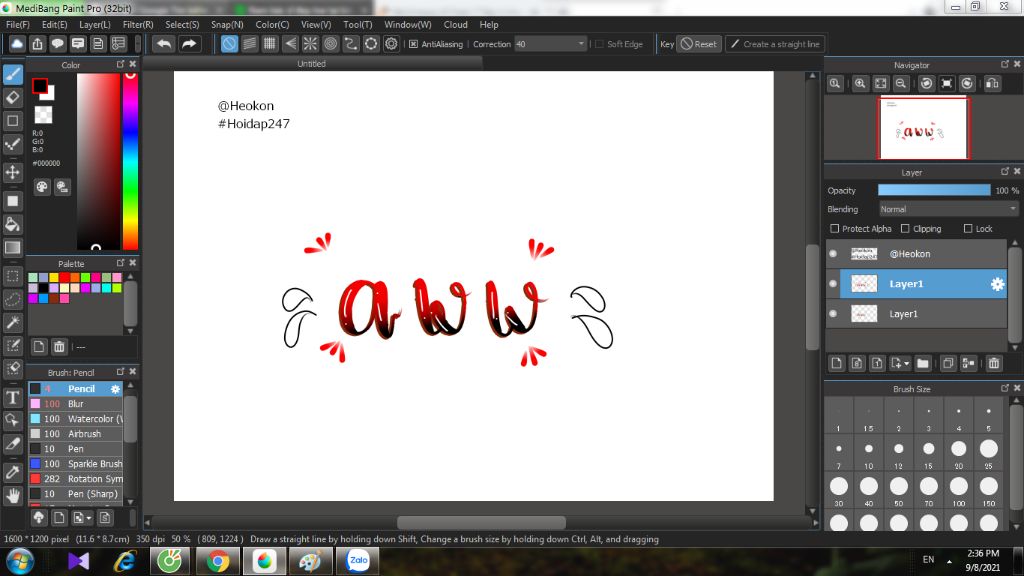Enable Protect Alpha checkbox
The width and height of the screenshot is (1024, 576).
pyautogui.click(x=835, y=229)
